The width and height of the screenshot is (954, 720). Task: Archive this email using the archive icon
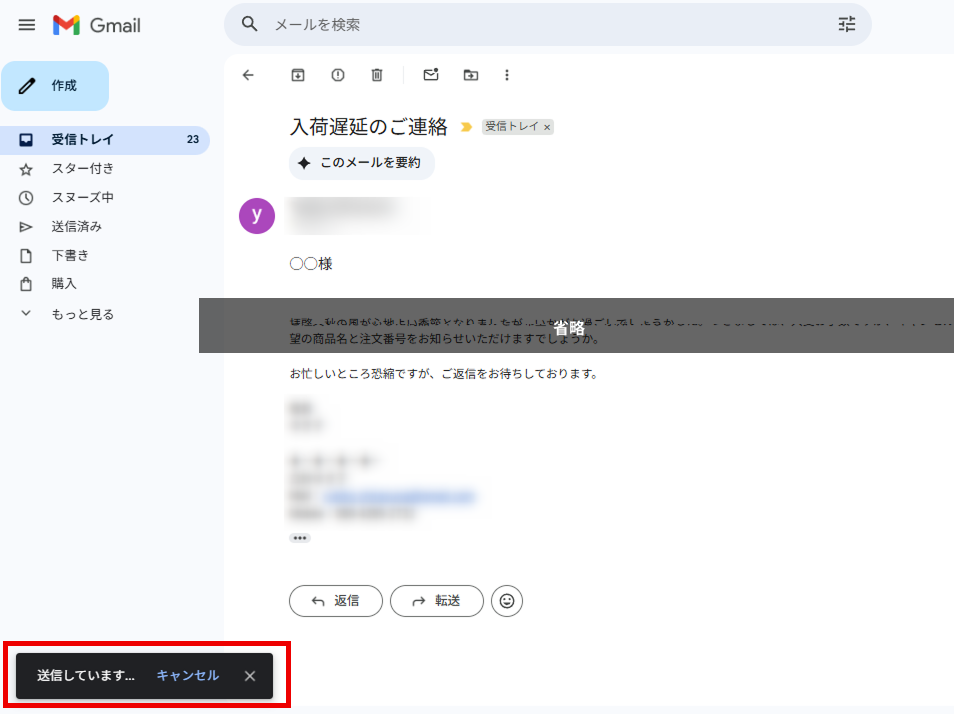297,75
